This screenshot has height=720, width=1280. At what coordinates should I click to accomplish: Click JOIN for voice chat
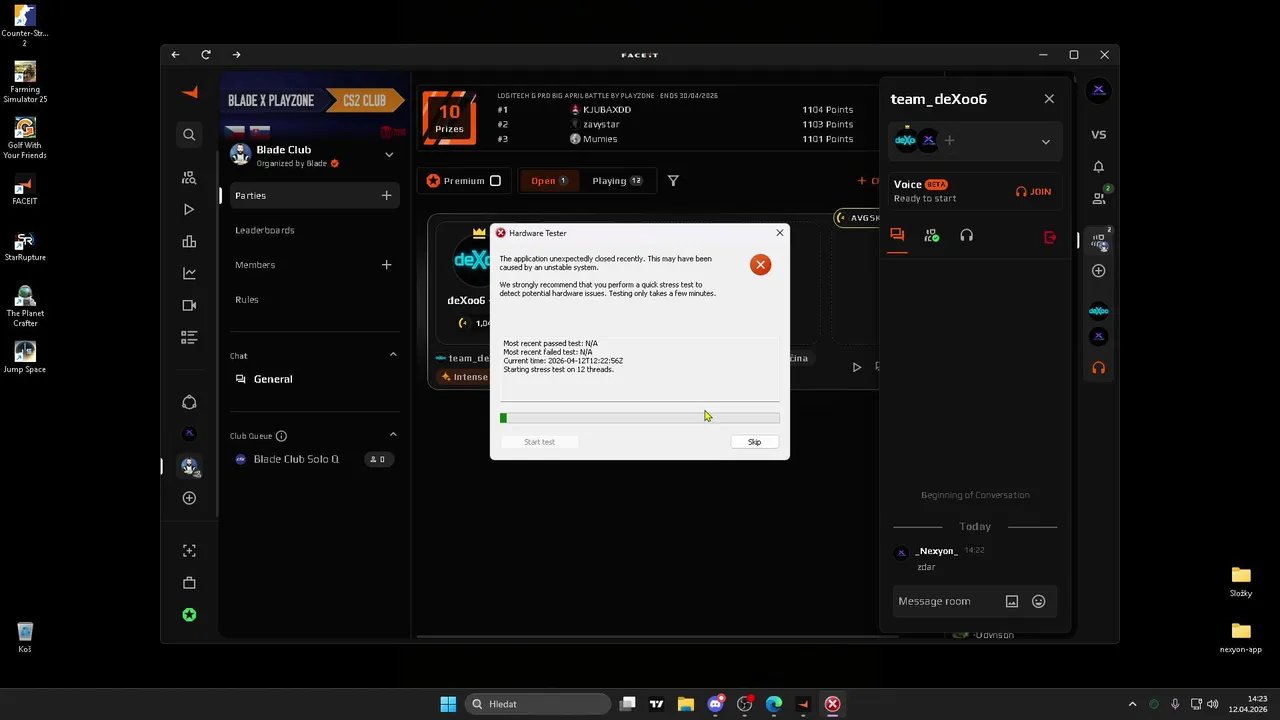(x=1033, y=192)
